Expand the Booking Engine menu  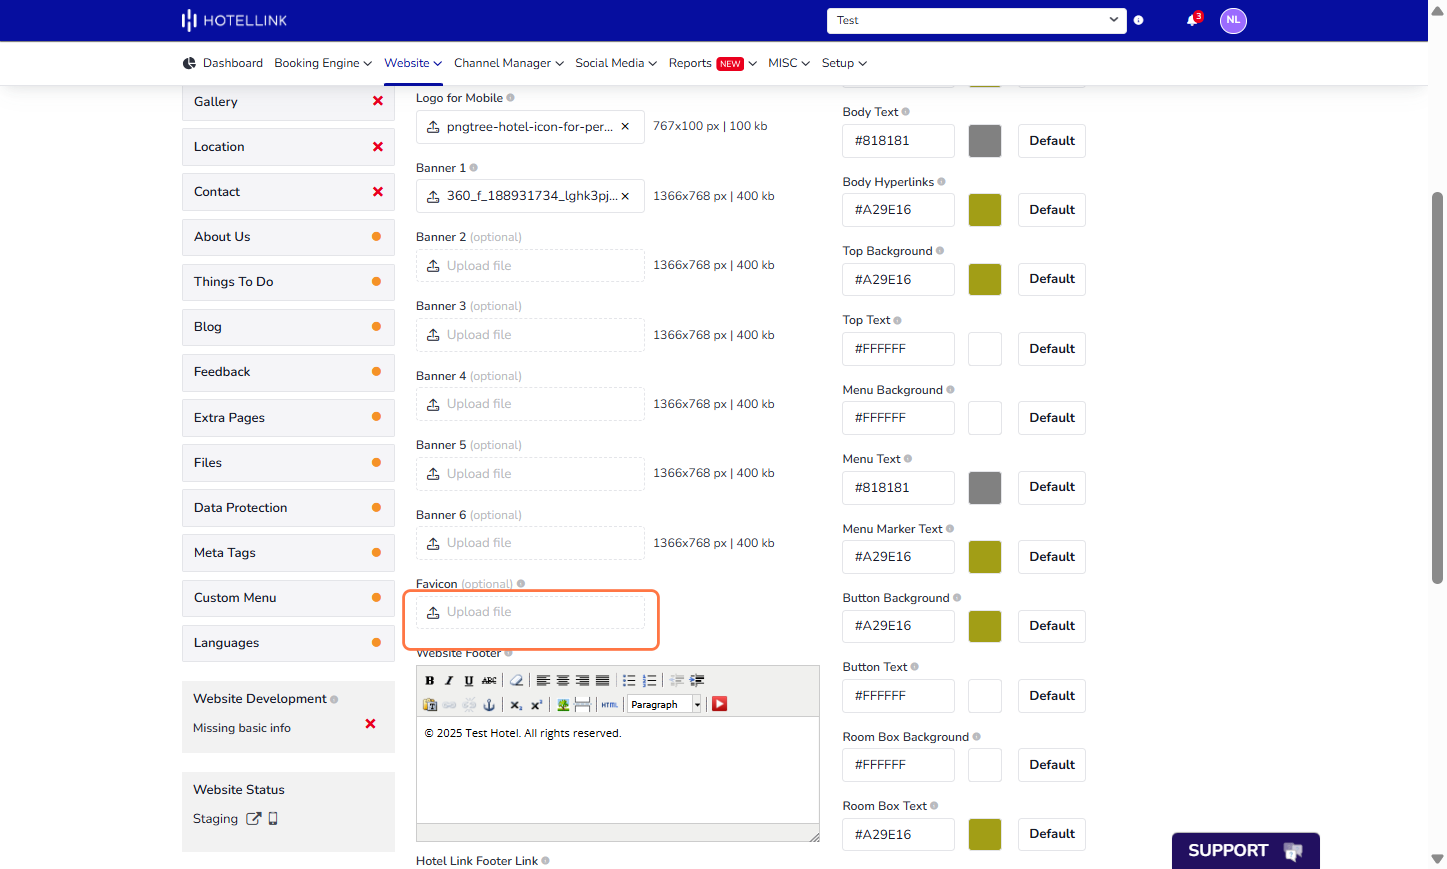click(x=323, y=63)
